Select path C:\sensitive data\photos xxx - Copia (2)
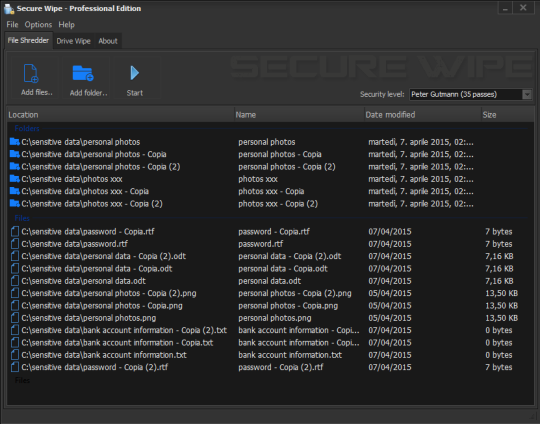This screenshot has height=424, width=540. [x=92, y=204]
